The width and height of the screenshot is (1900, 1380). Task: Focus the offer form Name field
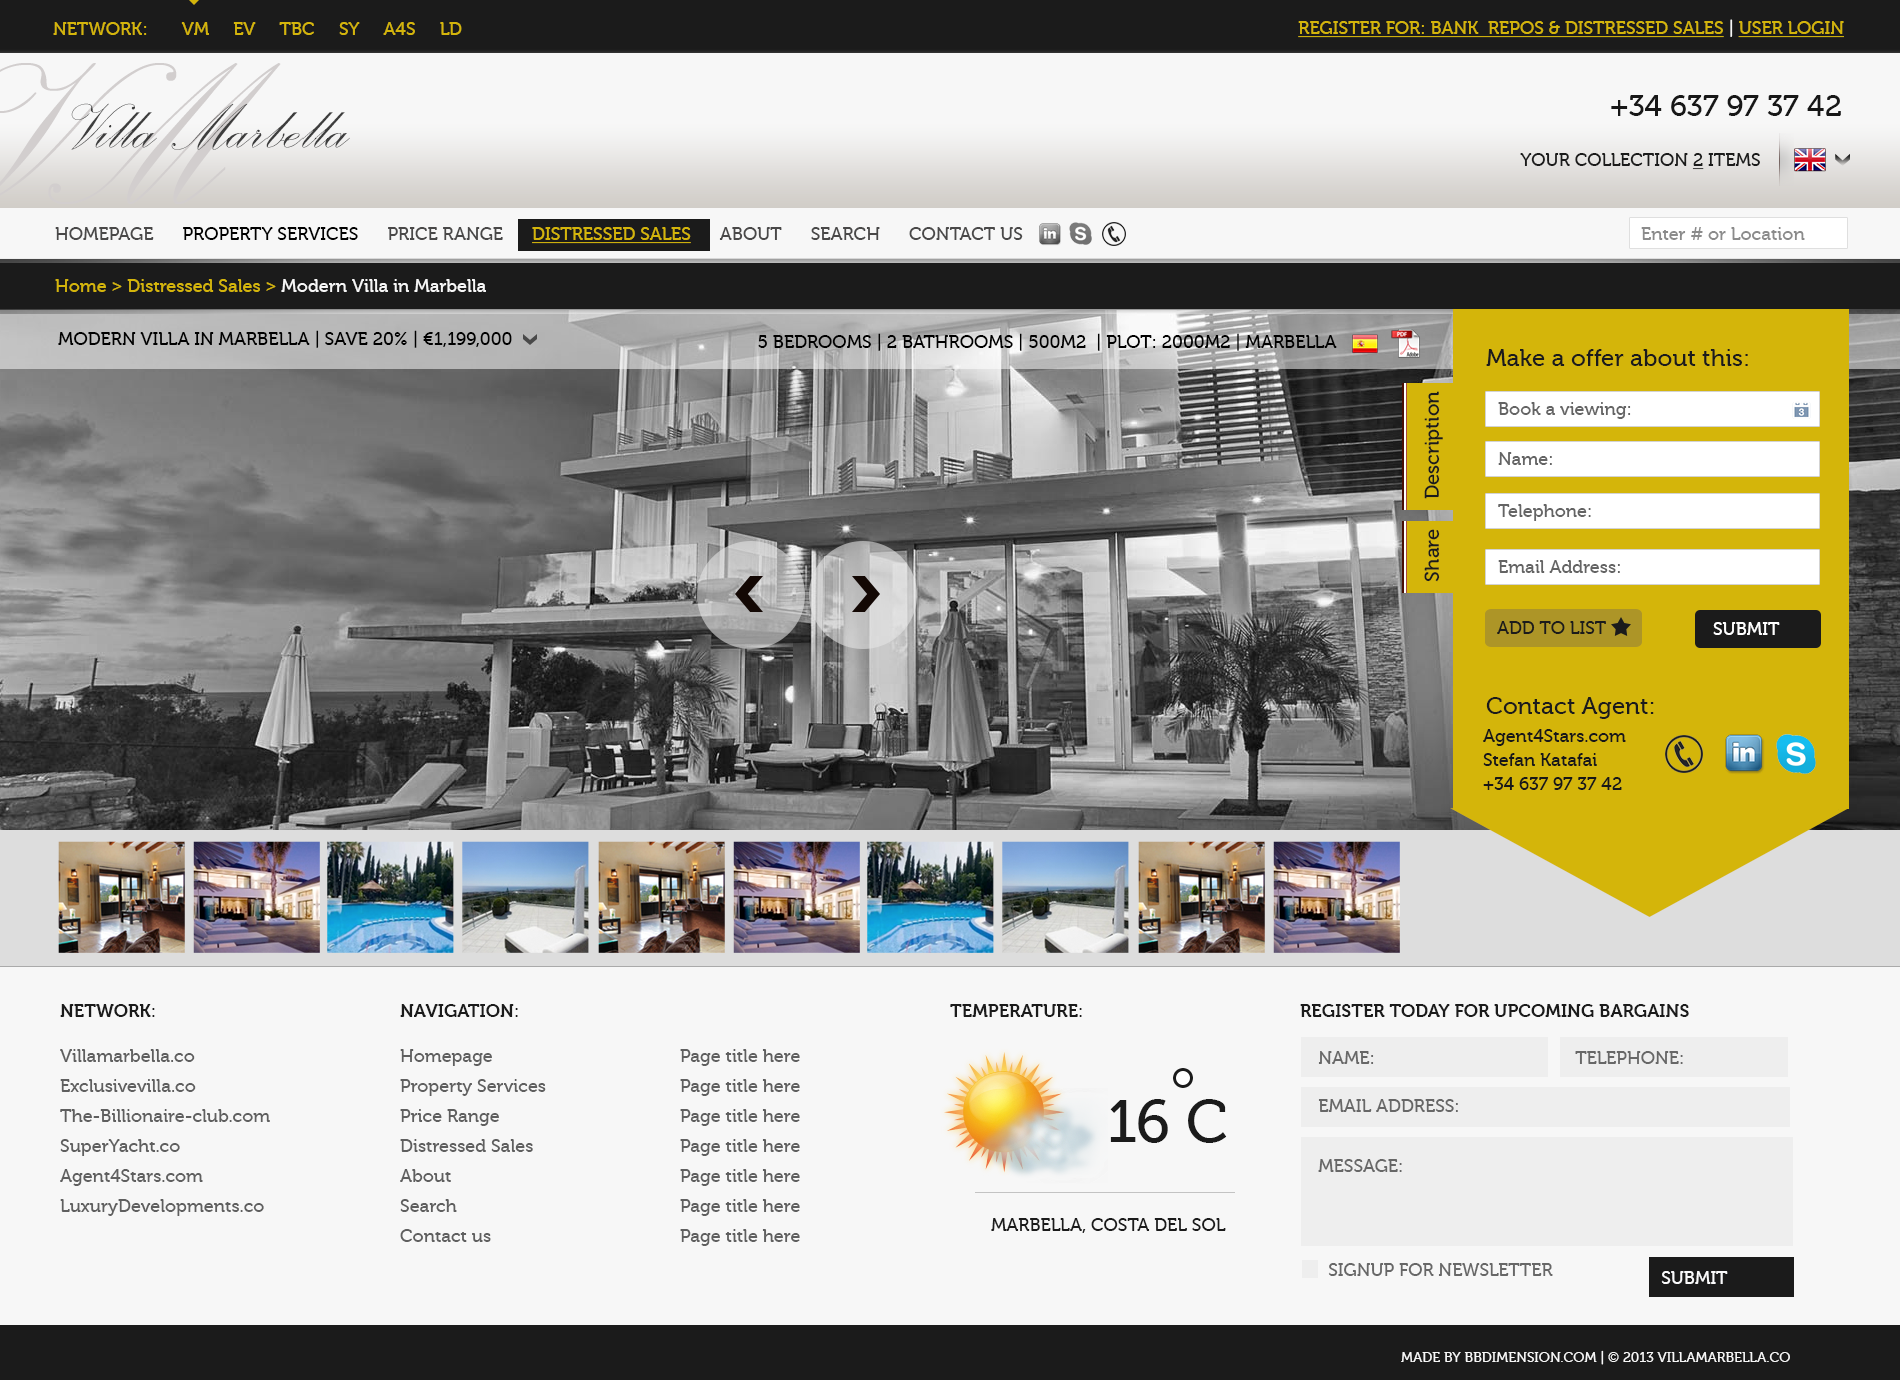coord(1652,459)
